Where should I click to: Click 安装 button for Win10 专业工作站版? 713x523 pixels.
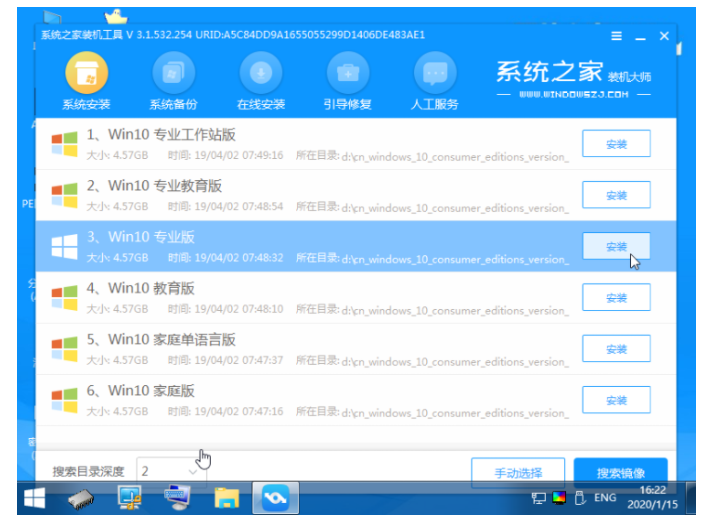click(x=615, y=144)
